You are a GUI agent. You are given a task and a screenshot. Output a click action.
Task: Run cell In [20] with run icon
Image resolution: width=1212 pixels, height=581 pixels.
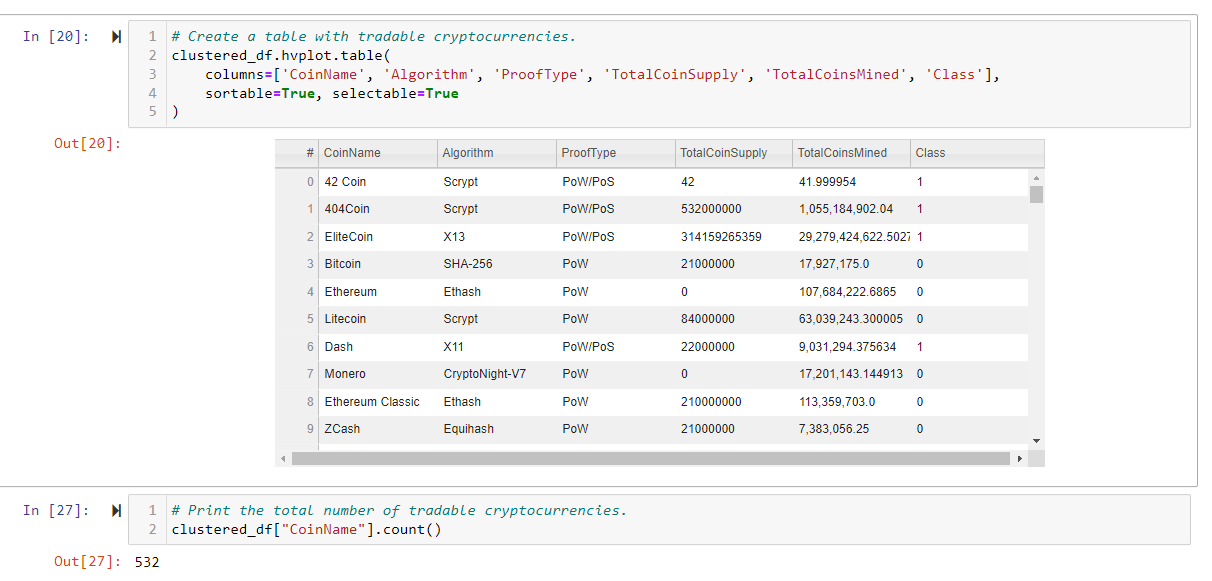(116, 37)
